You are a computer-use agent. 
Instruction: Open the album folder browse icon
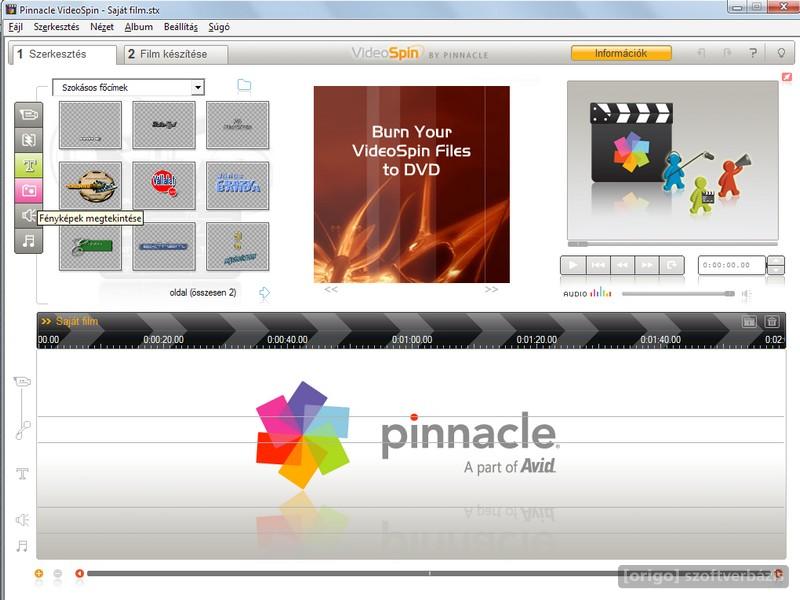click(244, 85)
